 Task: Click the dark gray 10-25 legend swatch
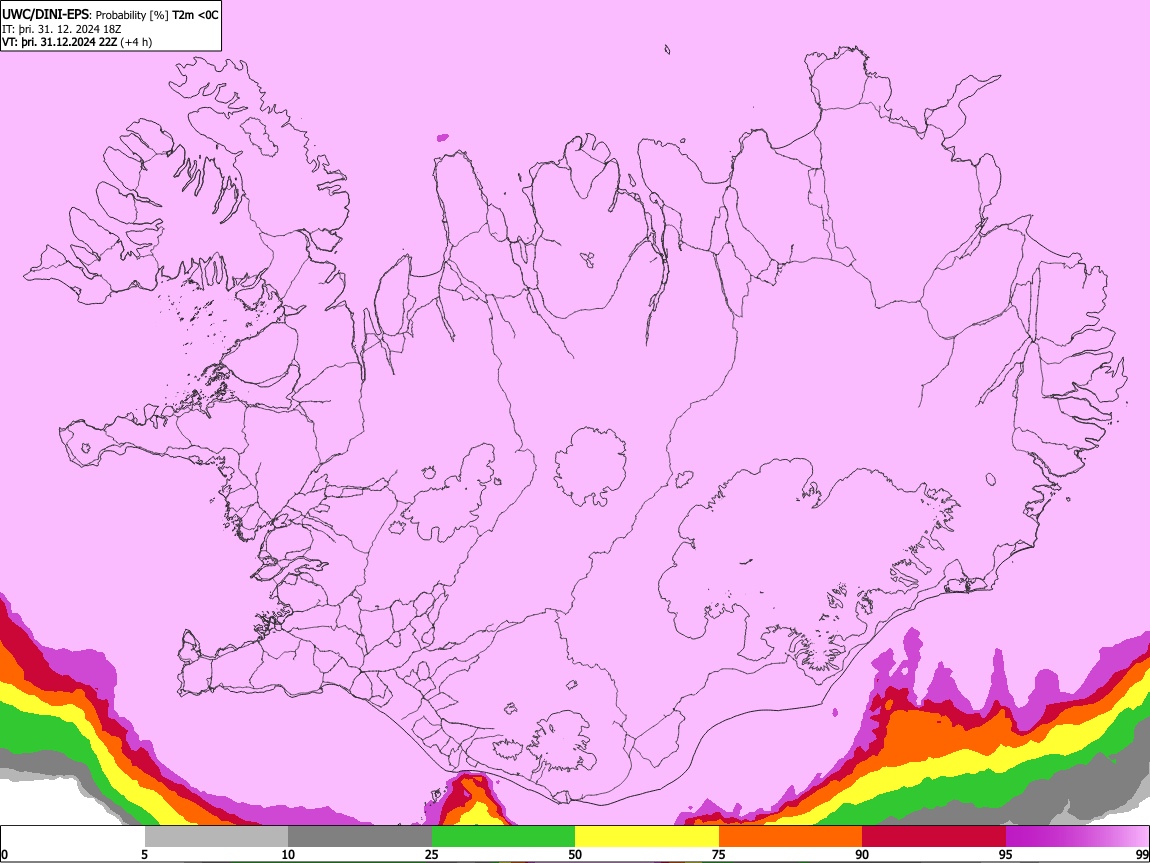click(x=360, y=836)
